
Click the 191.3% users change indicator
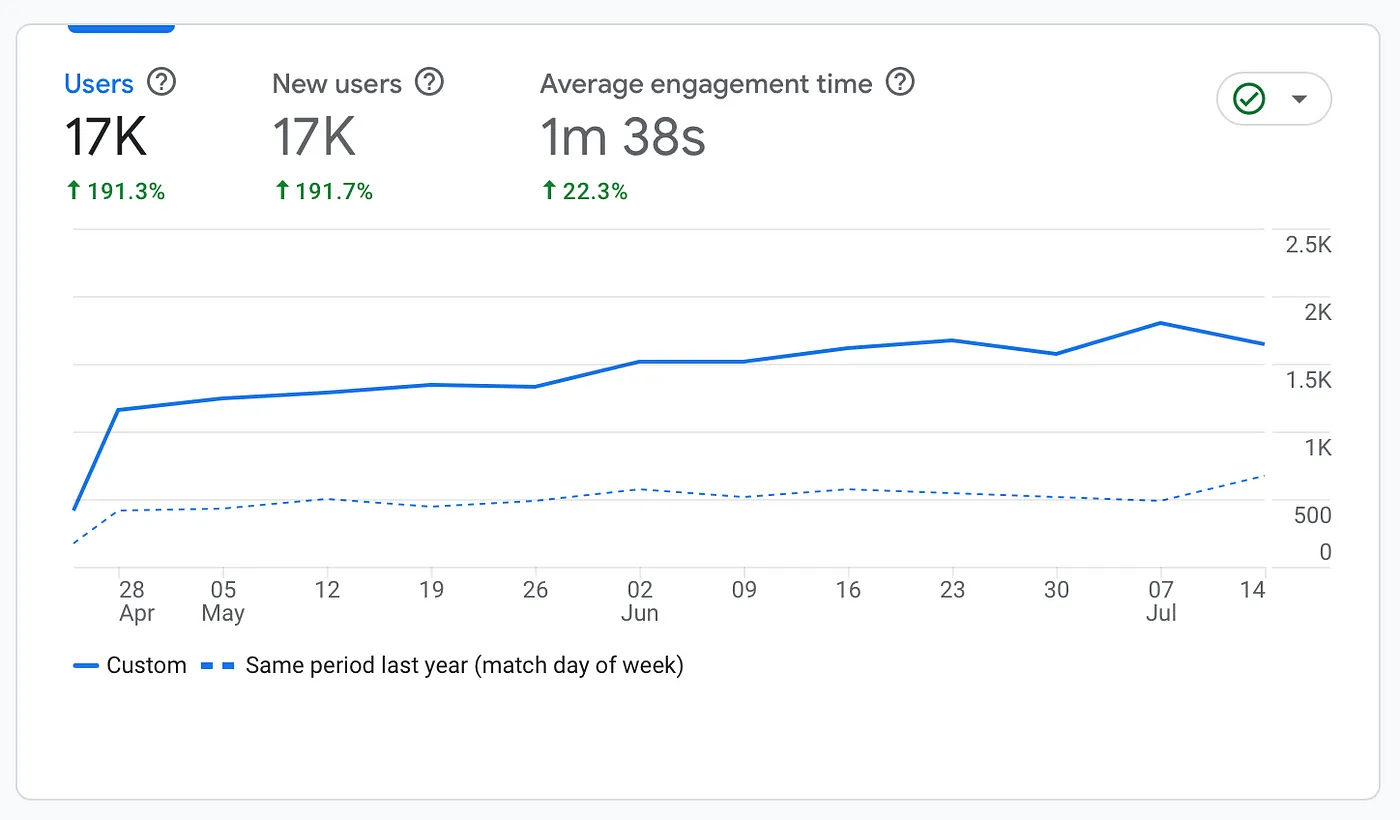tap(115, 191)
